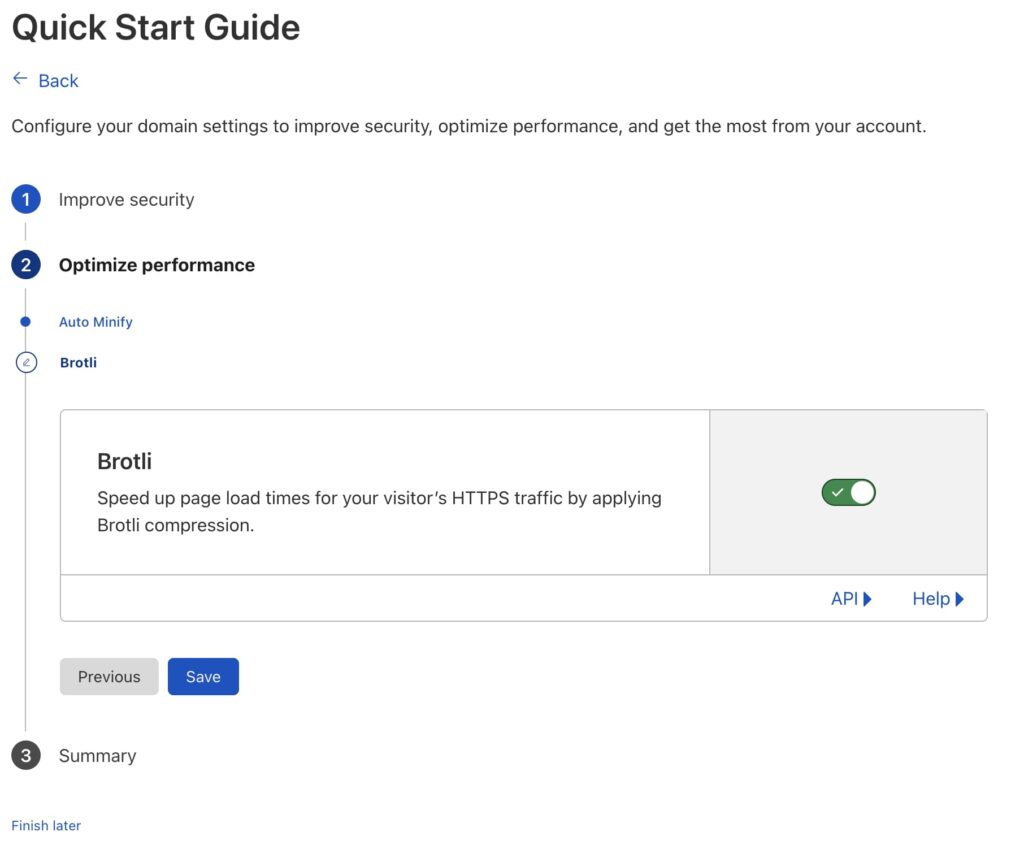Open the Optimize performance step

click(157, 264)
